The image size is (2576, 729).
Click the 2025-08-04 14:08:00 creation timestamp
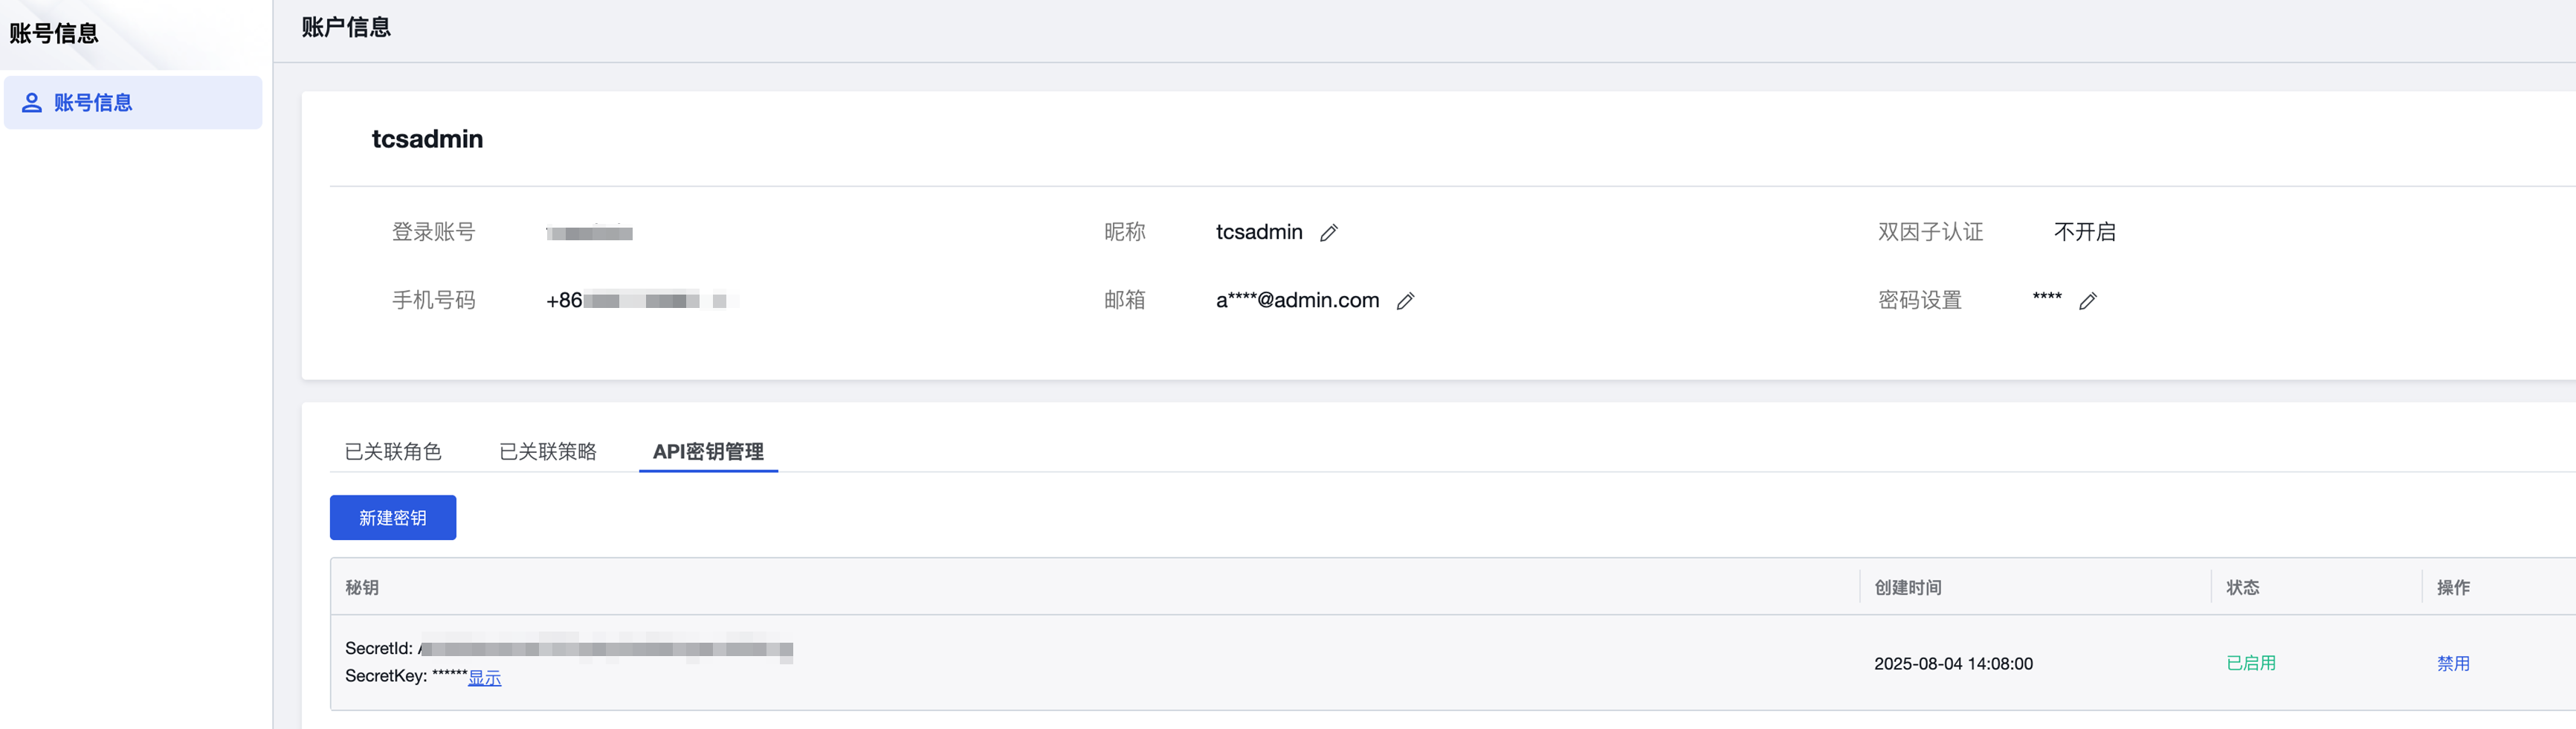pos(1953,664)
